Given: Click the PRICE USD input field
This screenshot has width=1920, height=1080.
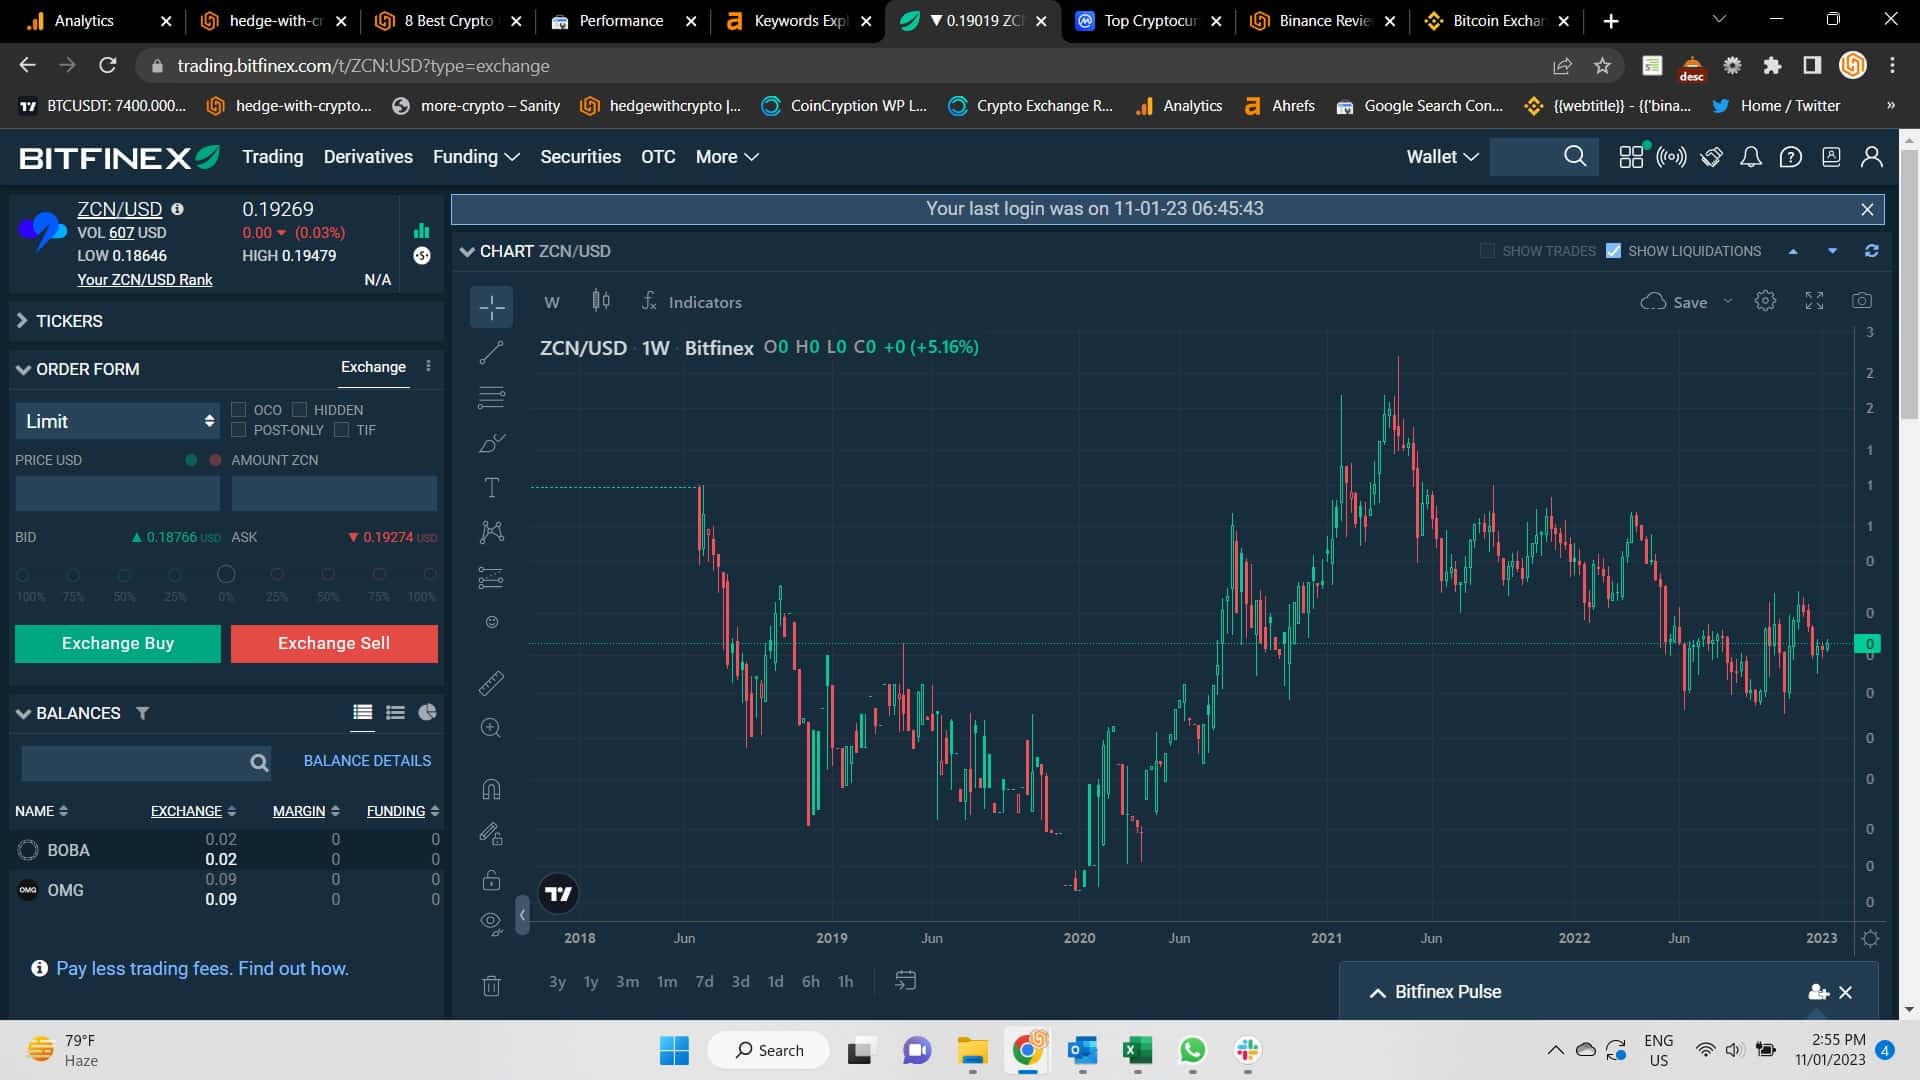Looking at the screenshot, I should click(117, 493).
